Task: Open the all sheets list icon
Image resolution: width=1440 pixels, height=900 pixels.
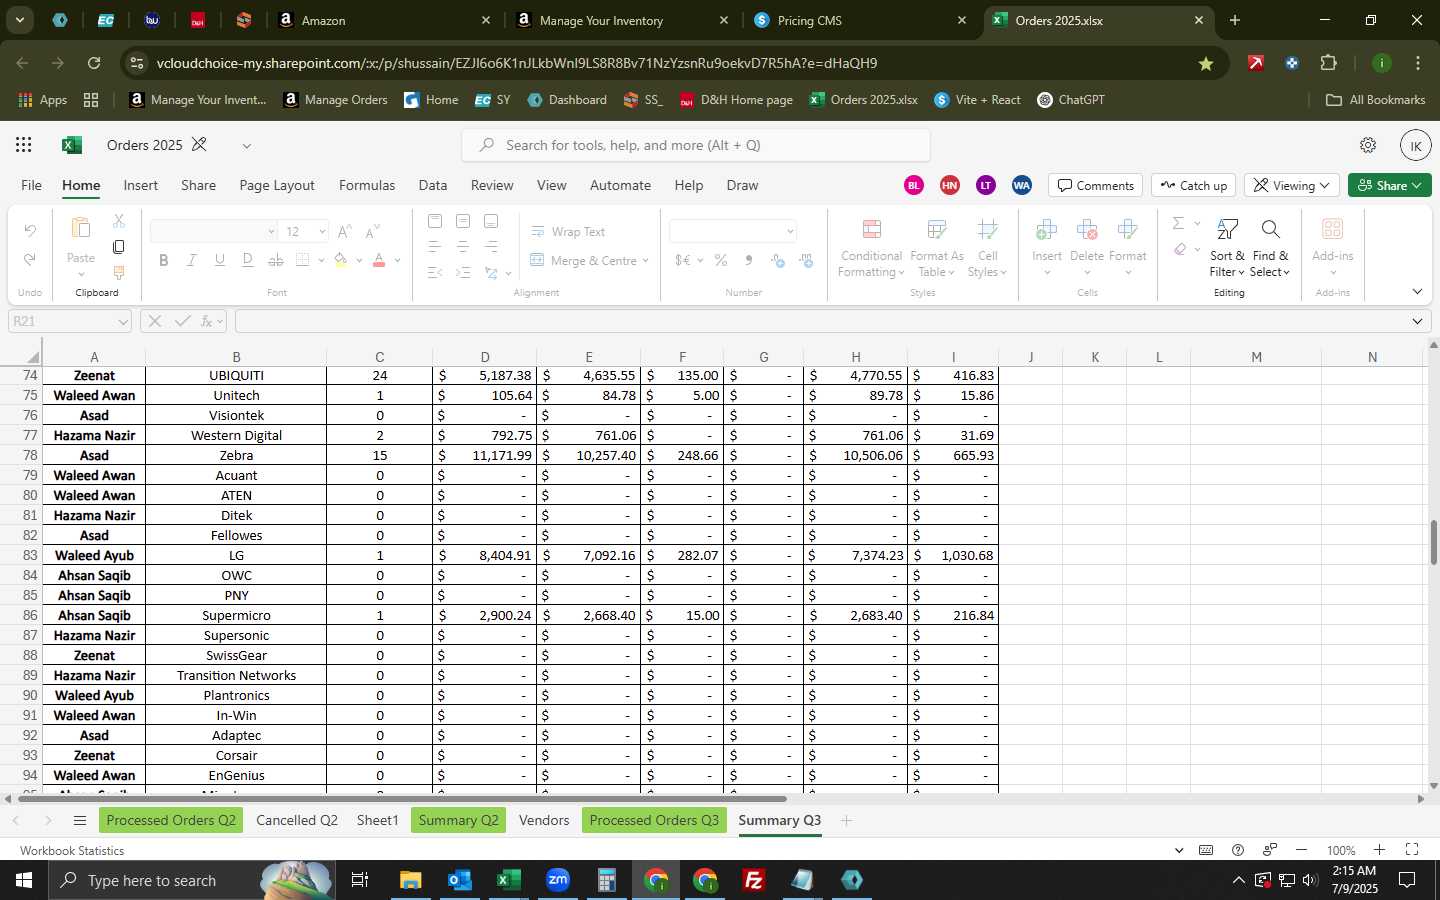Action: tap(79, 820)
